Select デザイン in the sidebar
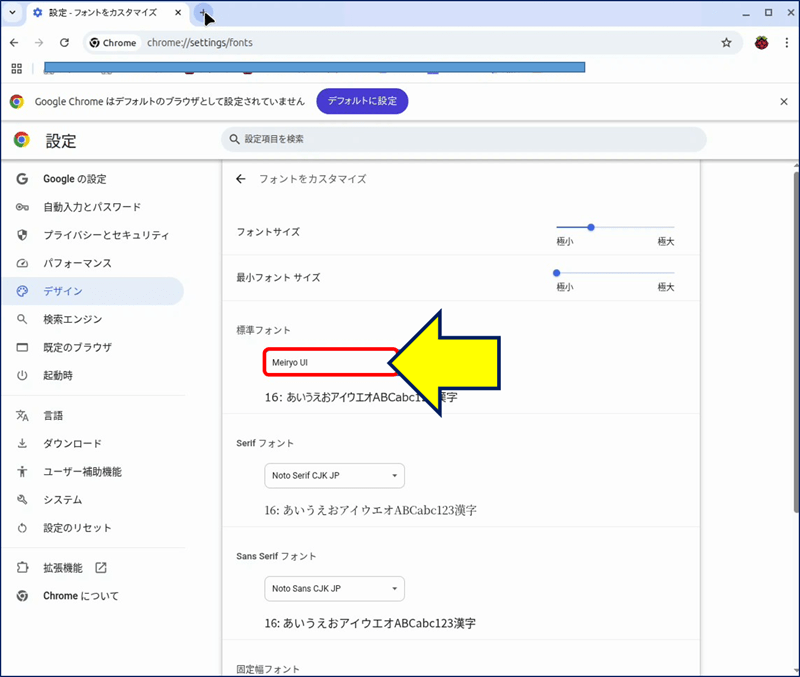This screenshot has width=800, height=677. pyautogui.click(x=93, y=291)
